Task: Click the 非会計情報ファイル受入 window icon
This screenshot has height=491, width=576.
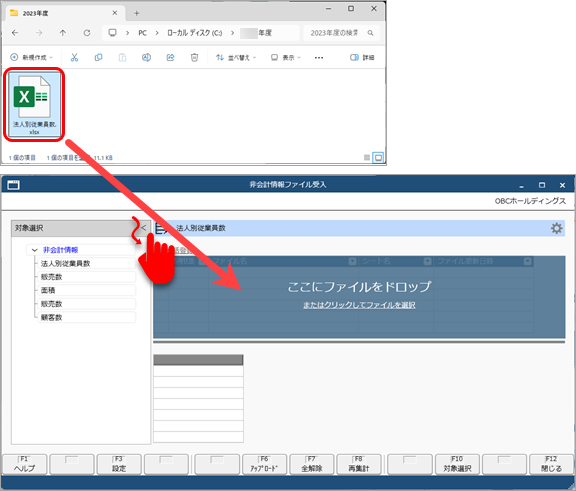Action: (14, 184)
